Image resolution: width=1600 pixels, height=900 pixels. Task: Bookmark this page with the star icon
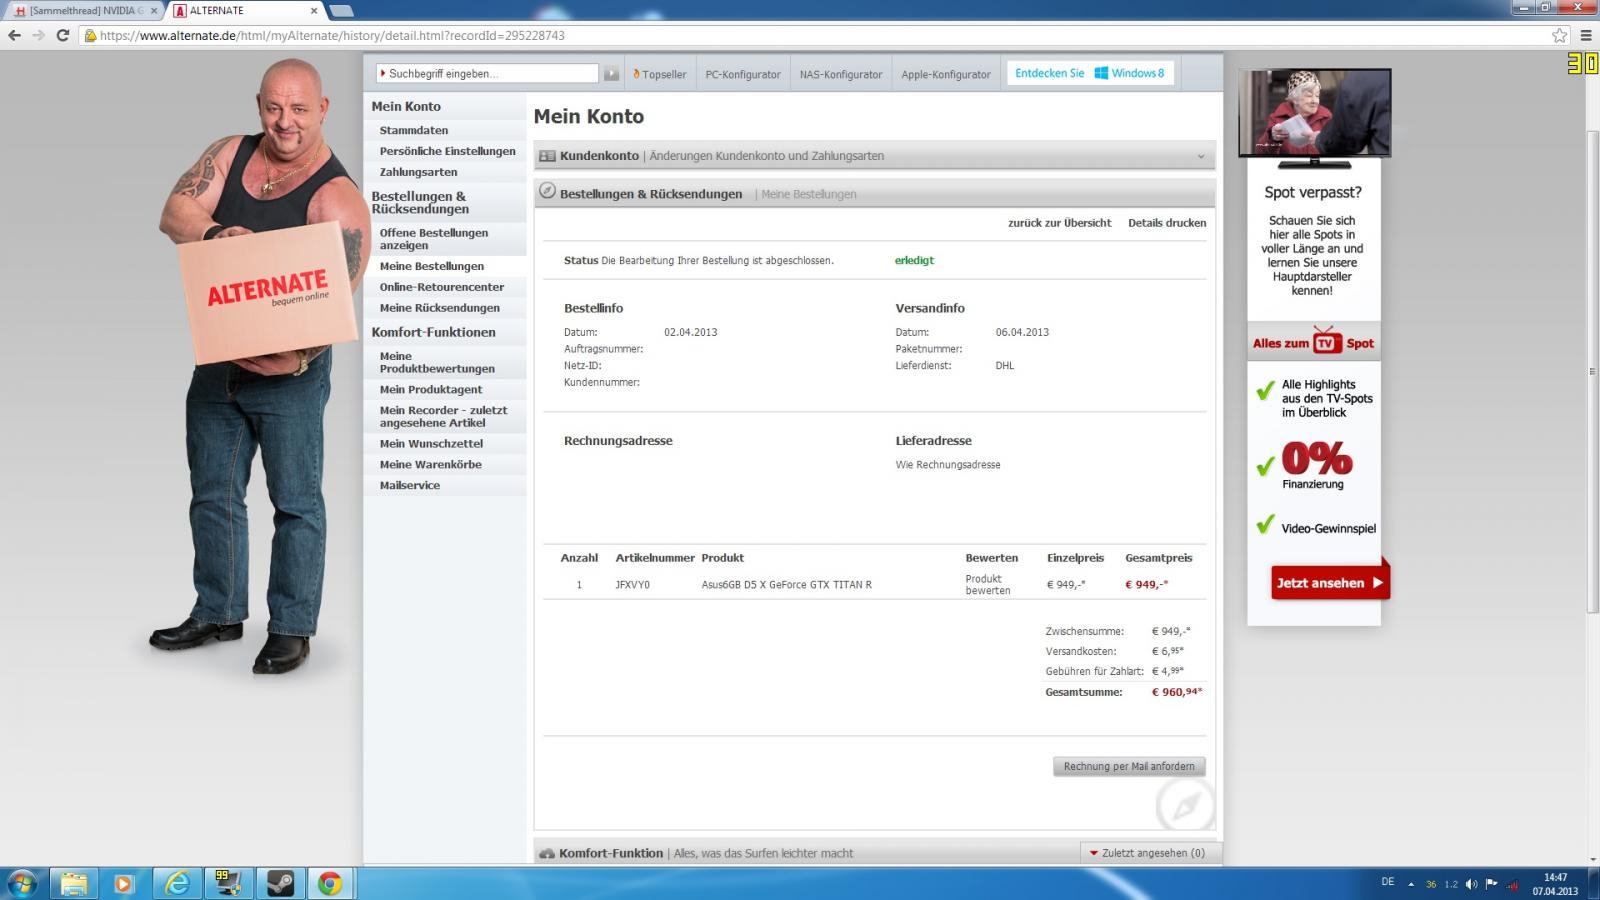(1559, 35)
